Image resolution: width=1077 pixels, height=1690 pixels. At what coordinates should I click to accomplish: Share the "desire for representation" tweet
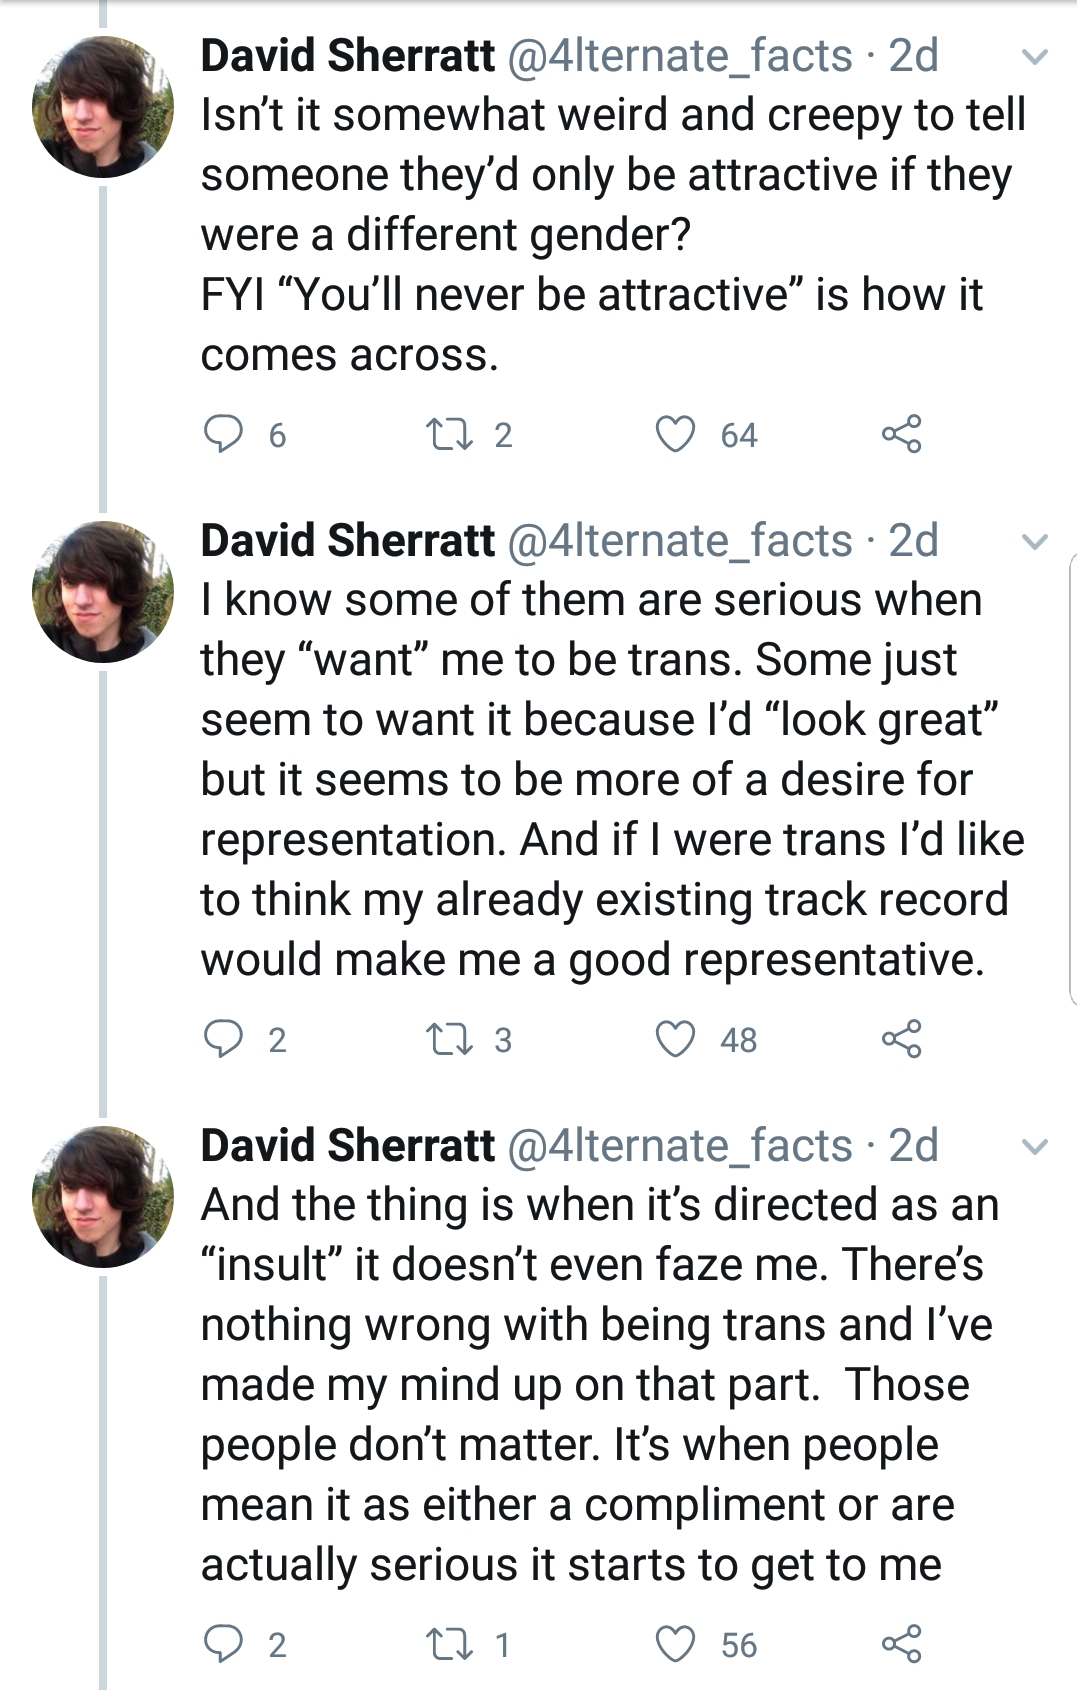tap(901, 1039)
